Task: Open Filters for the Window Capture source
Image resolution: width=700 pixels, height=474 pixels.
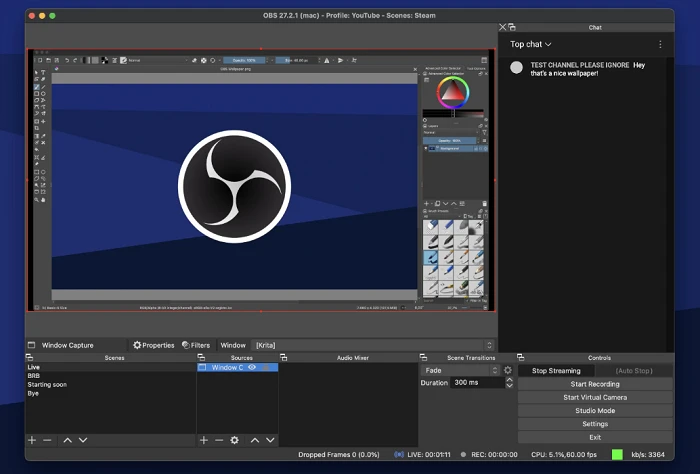Action: click(x=196, y=345)
